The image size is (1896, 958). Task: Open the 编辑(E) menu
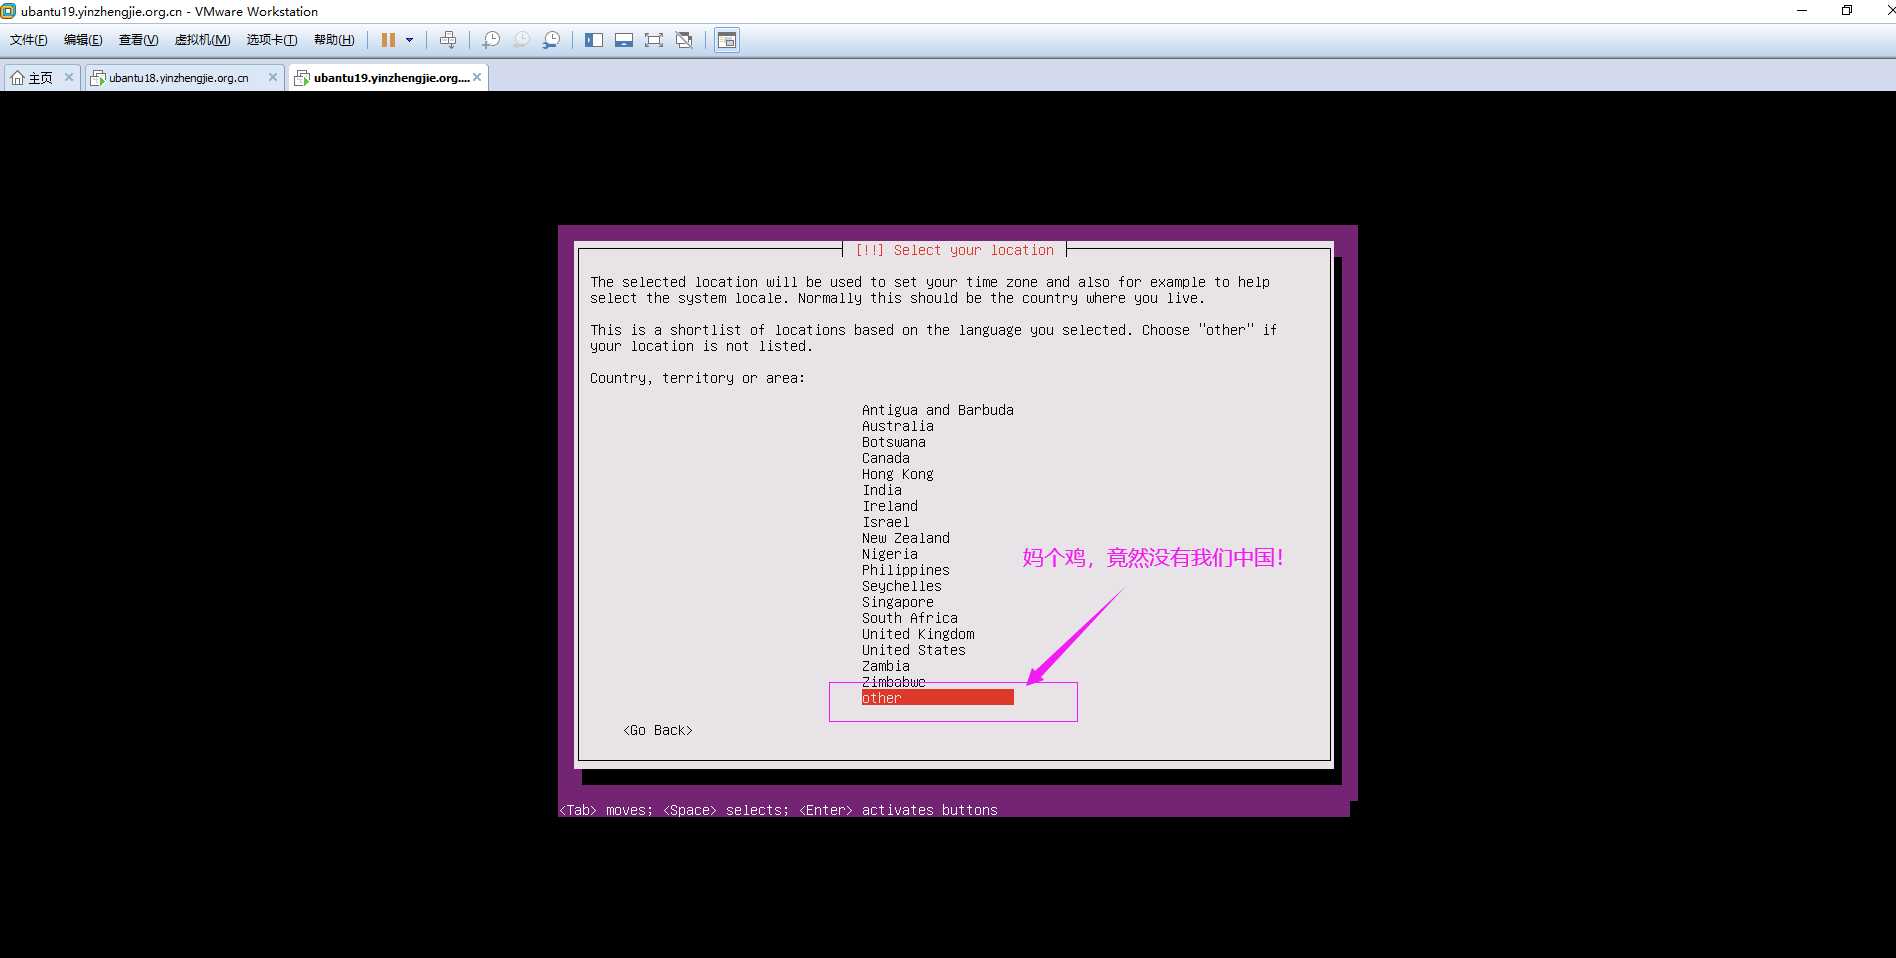point(83,40)
